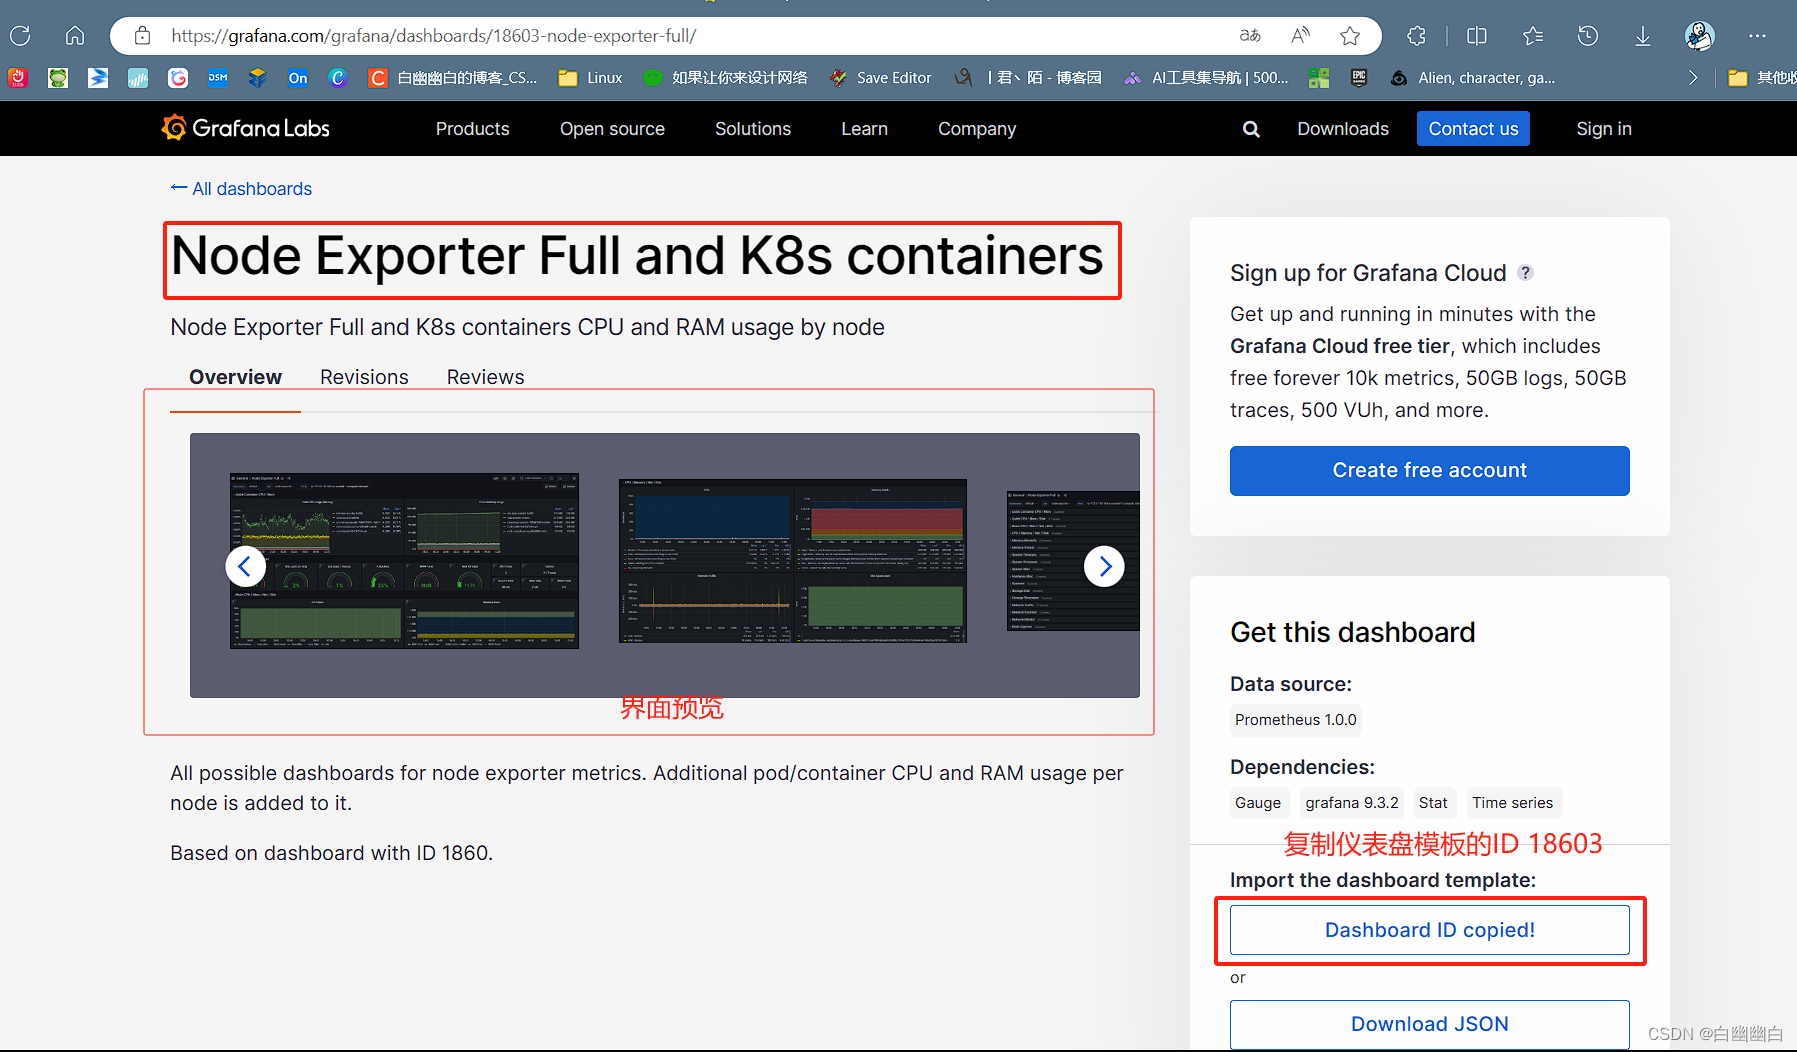Open the CSDN blog bookmark 白幽幽白的博客
This screenshot has width=1797, height=1052.
coord(452,78)
